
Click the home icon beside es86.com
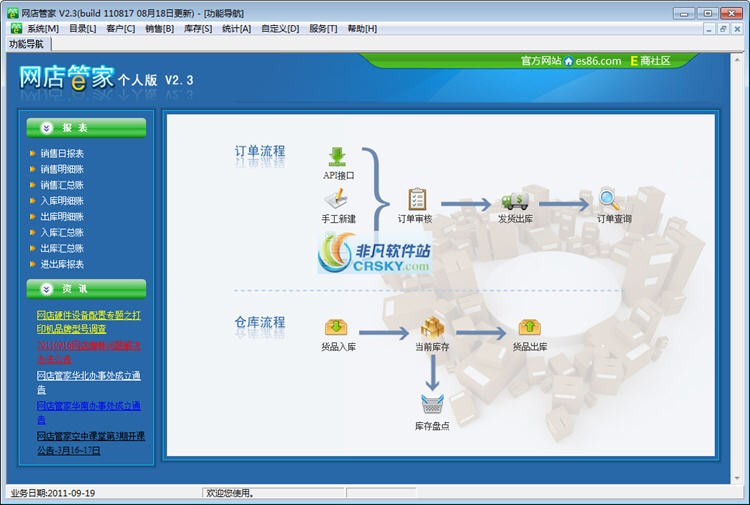[x=568, y=61]
